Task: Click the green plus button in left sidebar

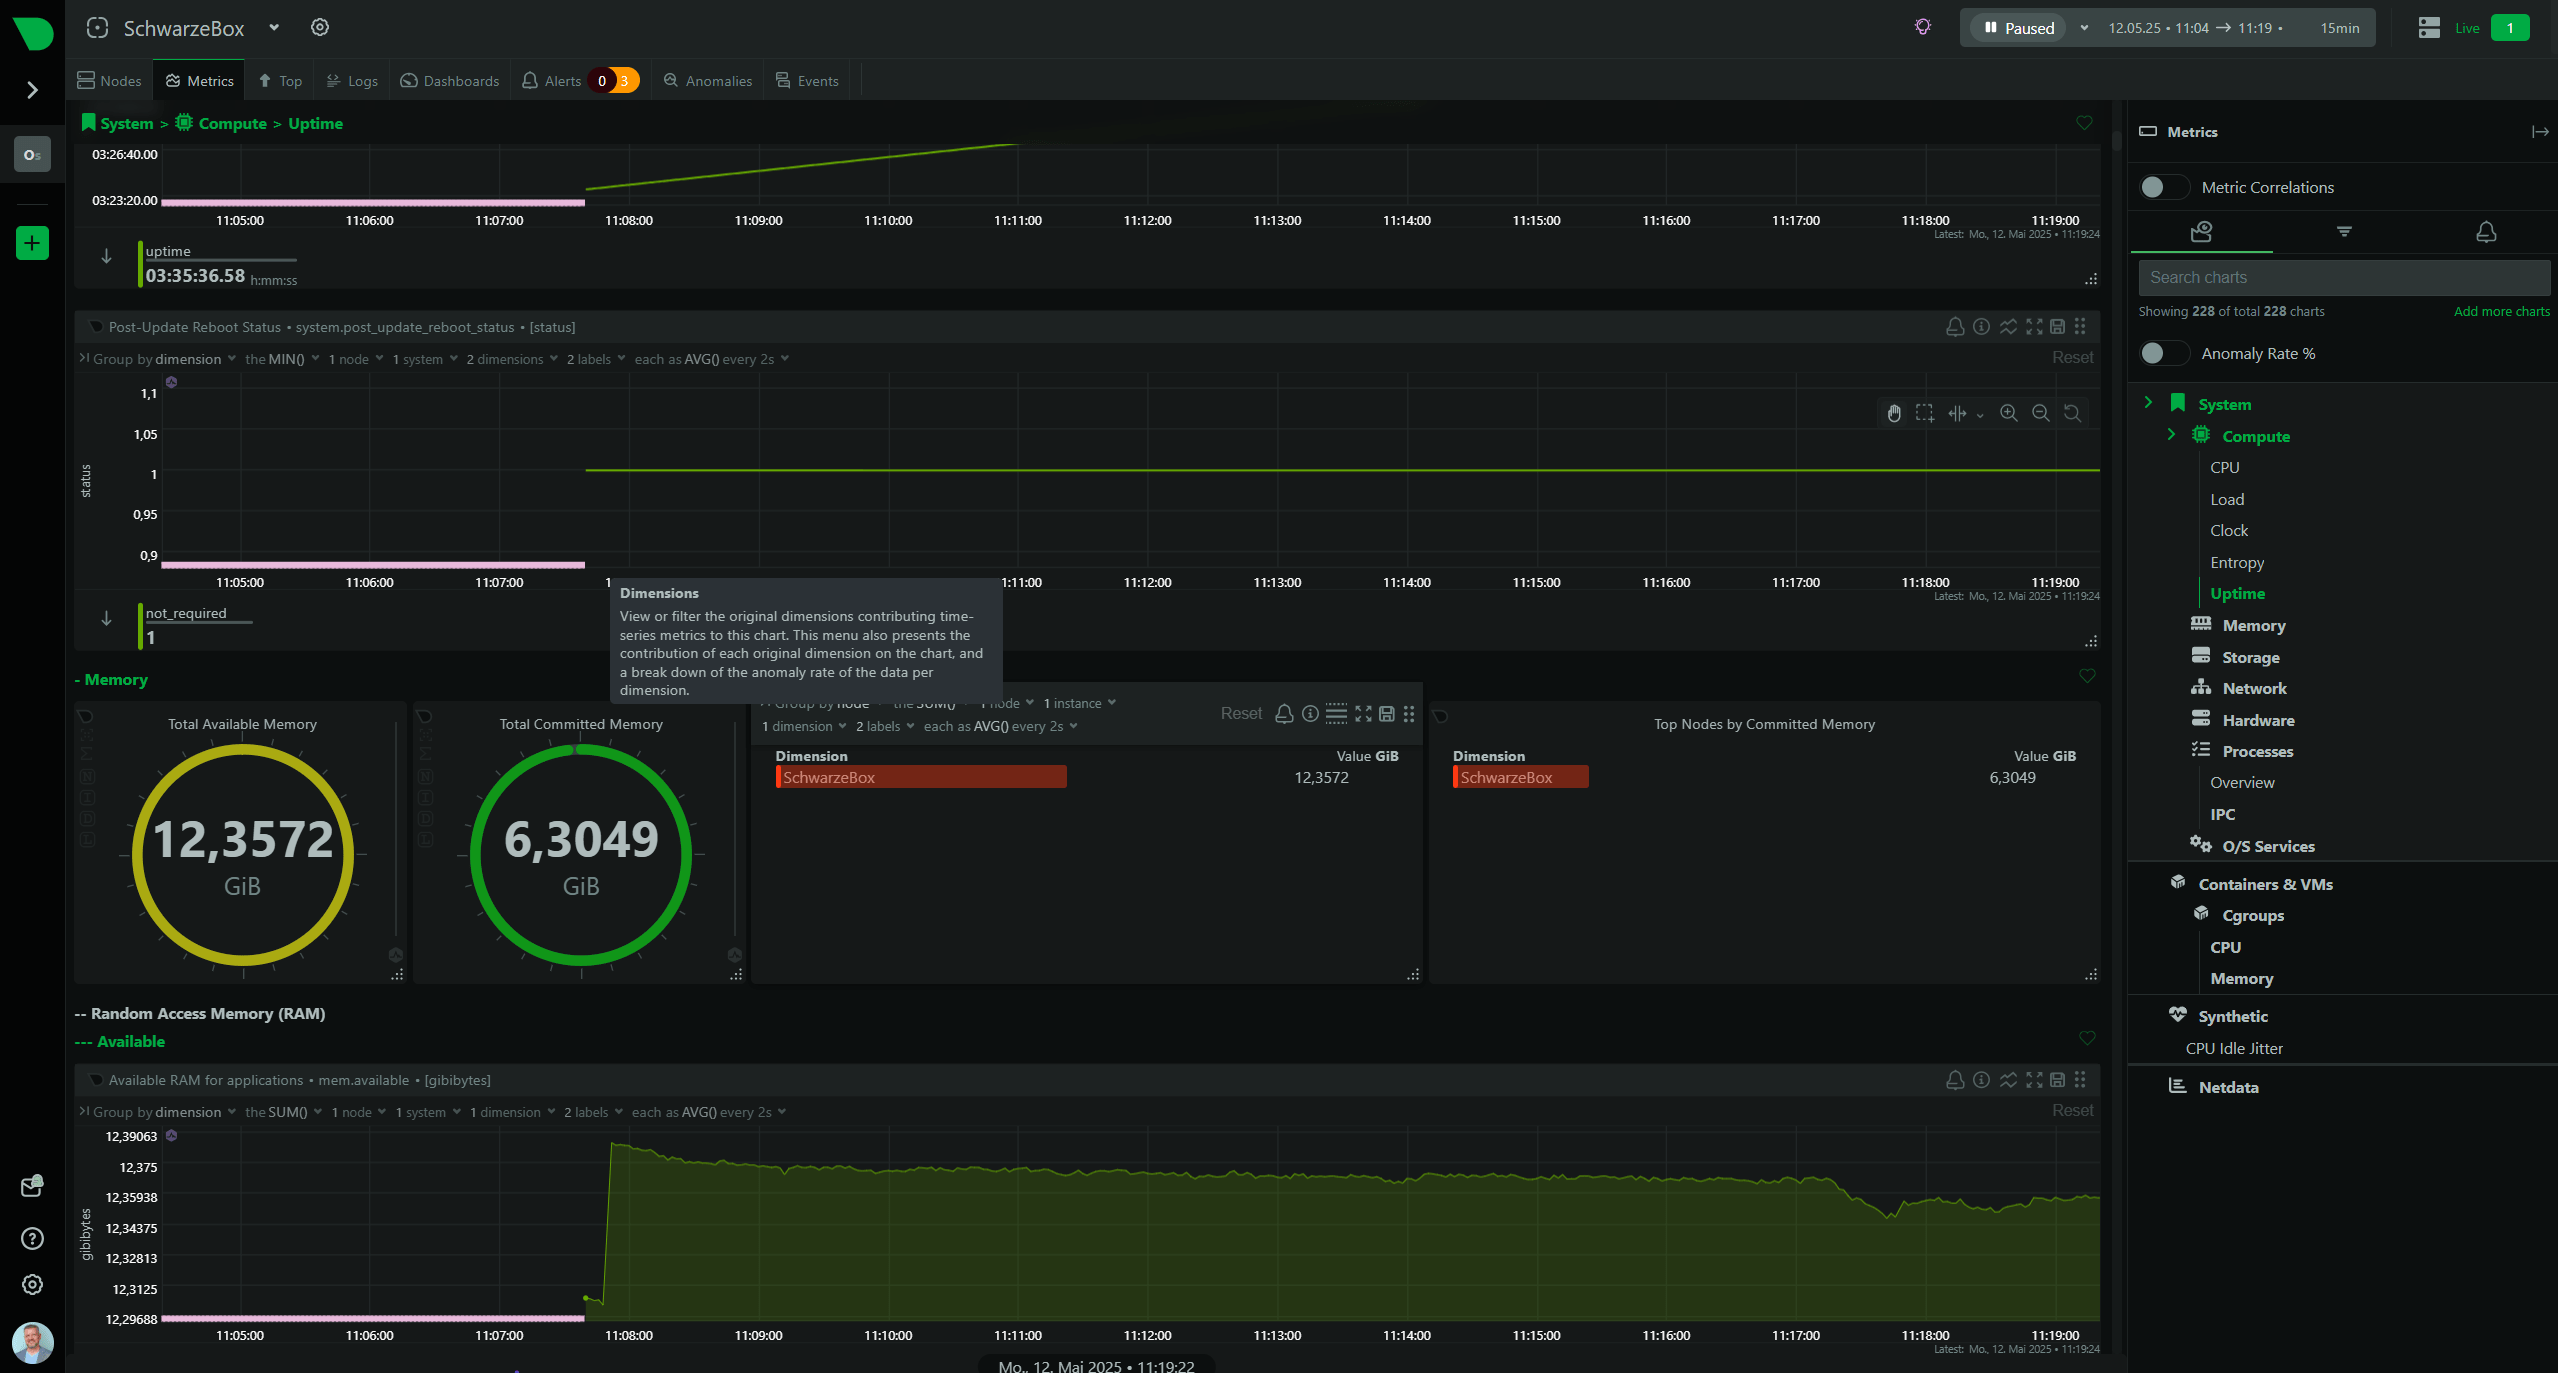Action: pos(32,243)
